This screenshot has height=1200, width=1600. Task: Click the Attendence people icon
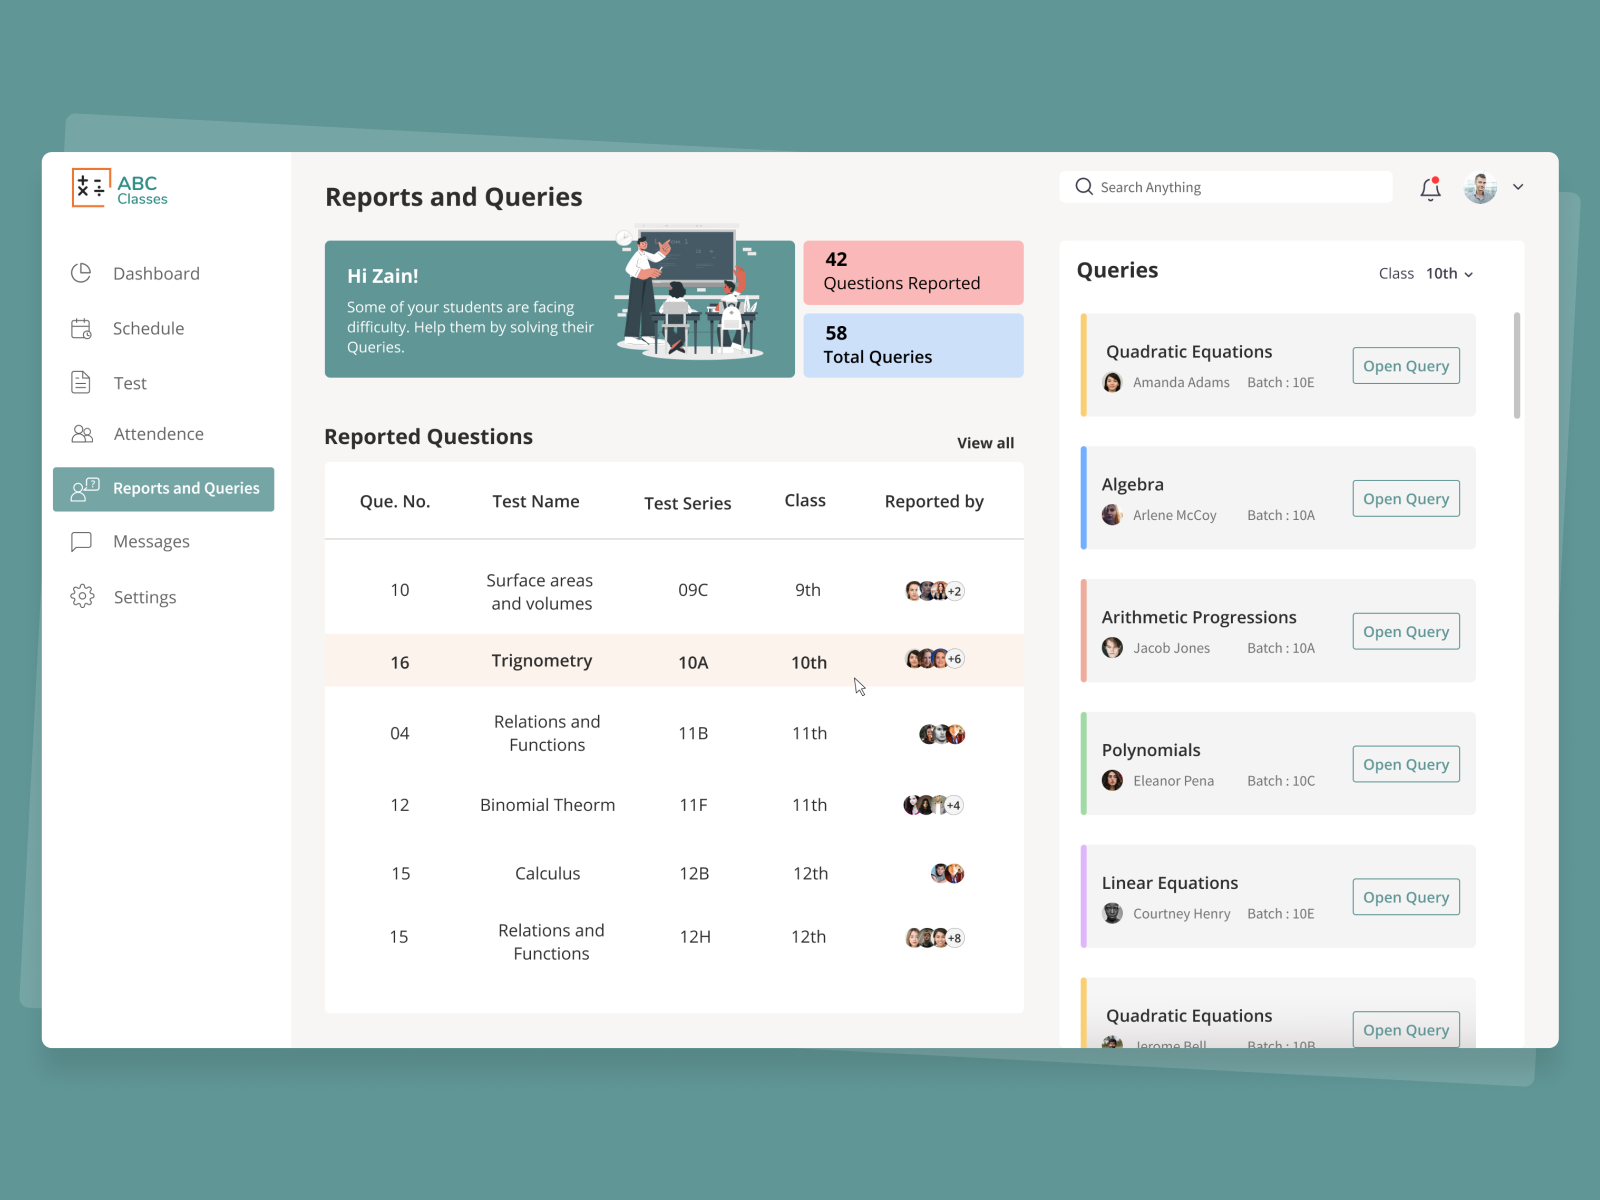(x=81, y=434)
